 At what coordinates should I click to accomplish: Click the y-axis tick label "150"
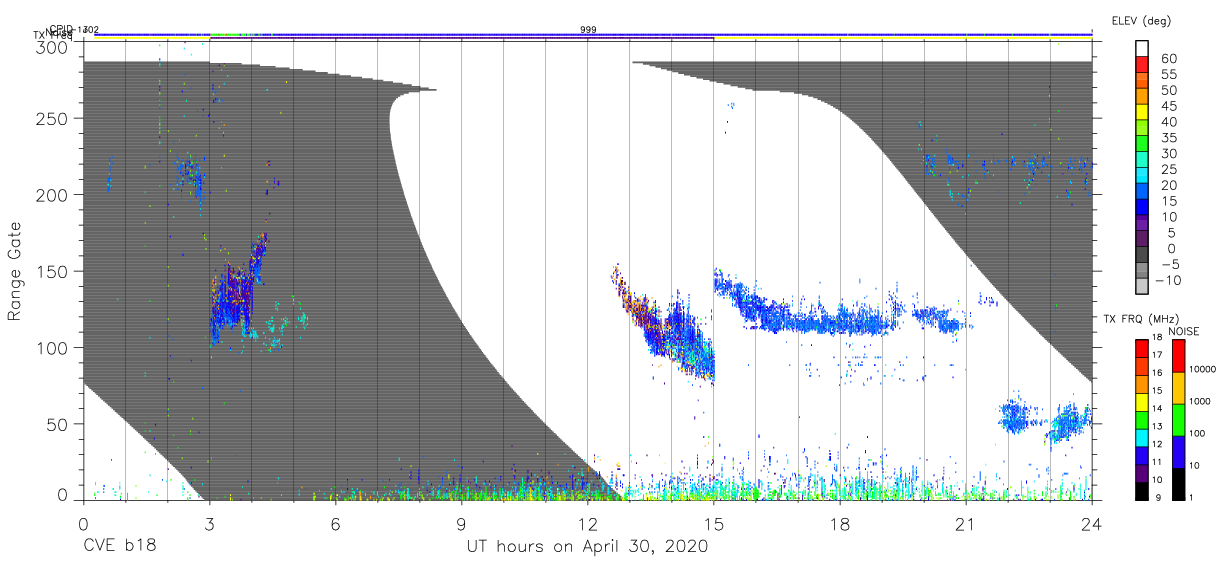click(x=52, y=271)
